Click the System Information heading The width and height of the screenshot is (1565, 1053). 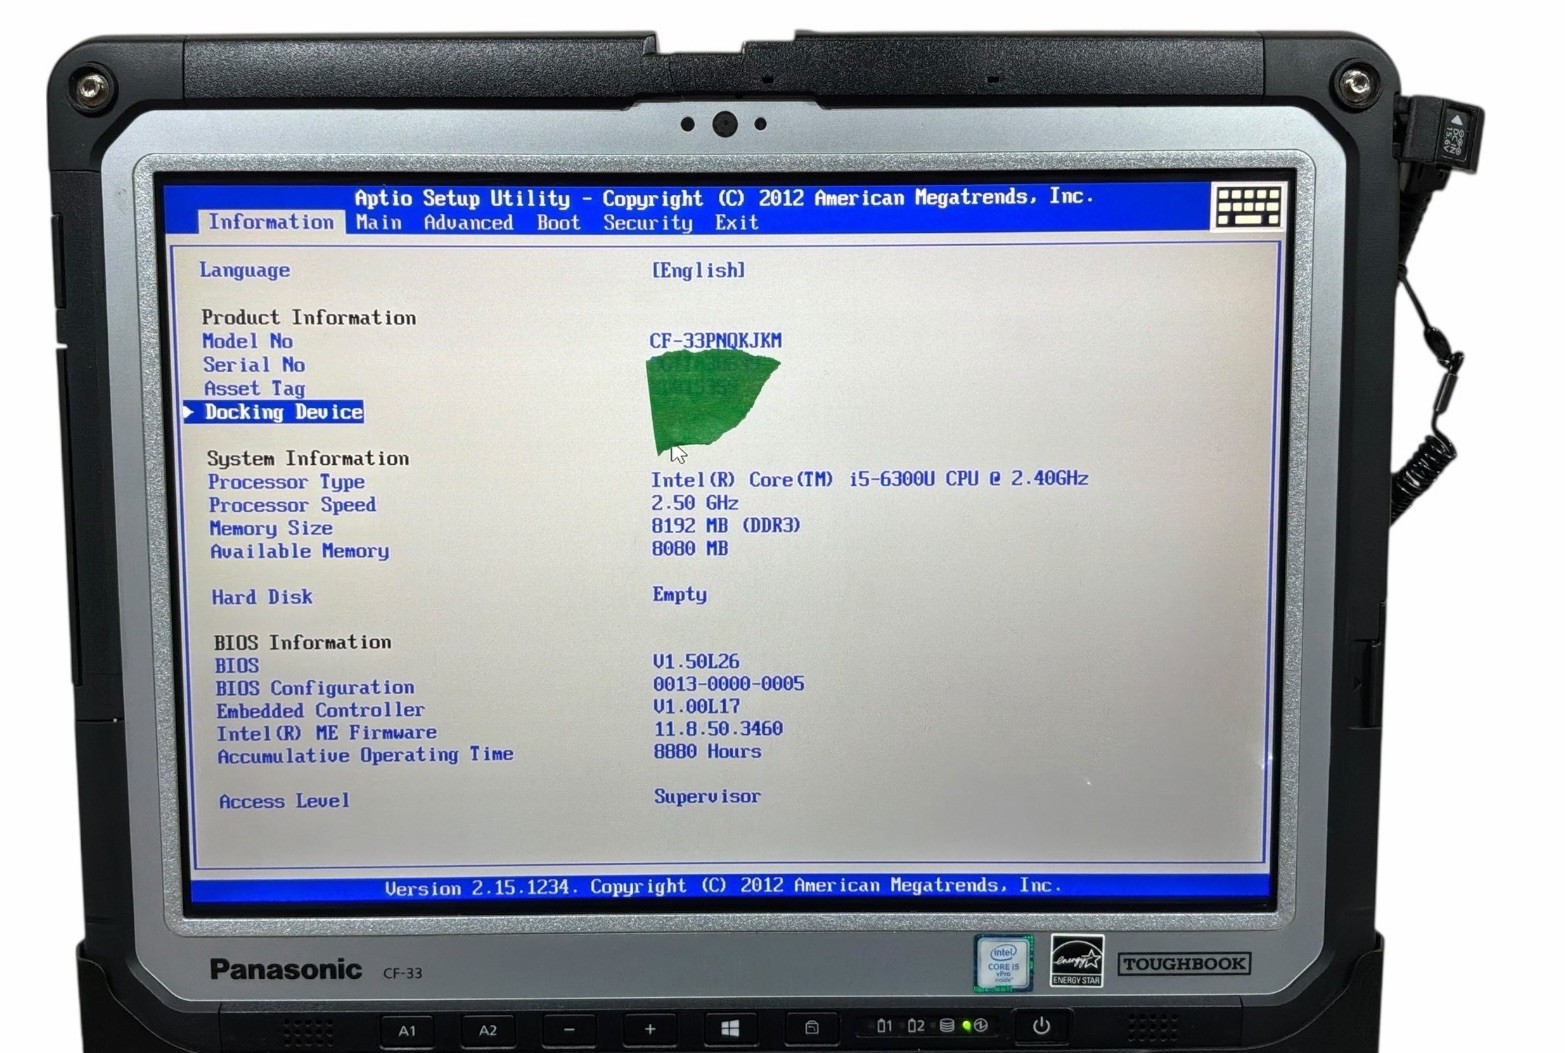(x=308, y=458)
